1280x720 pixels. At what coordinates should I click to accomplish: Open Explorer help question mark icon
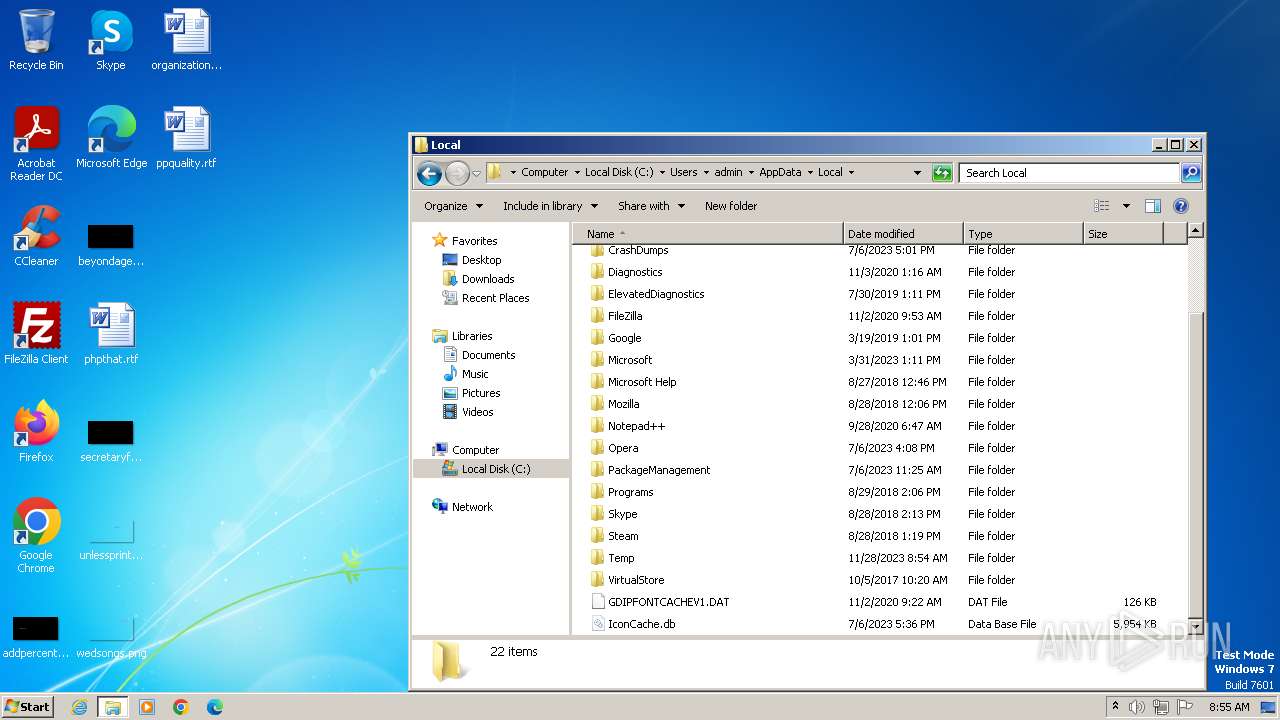(1181, 206)
